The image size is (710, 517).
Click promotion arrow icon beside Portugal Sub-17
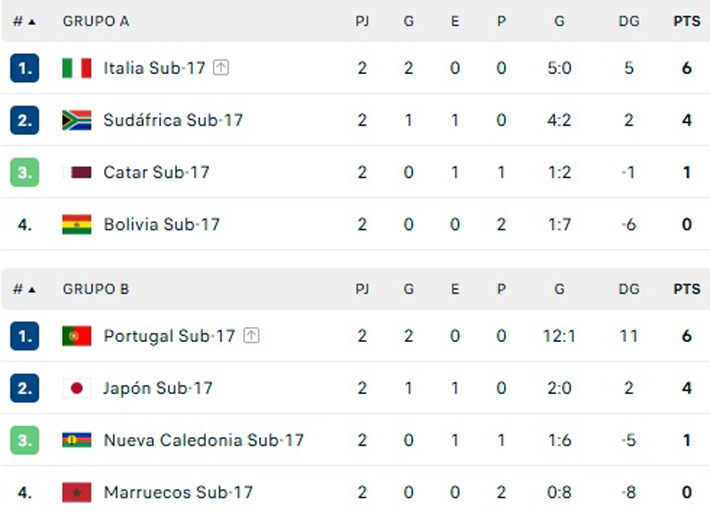[x=252, y=336]
